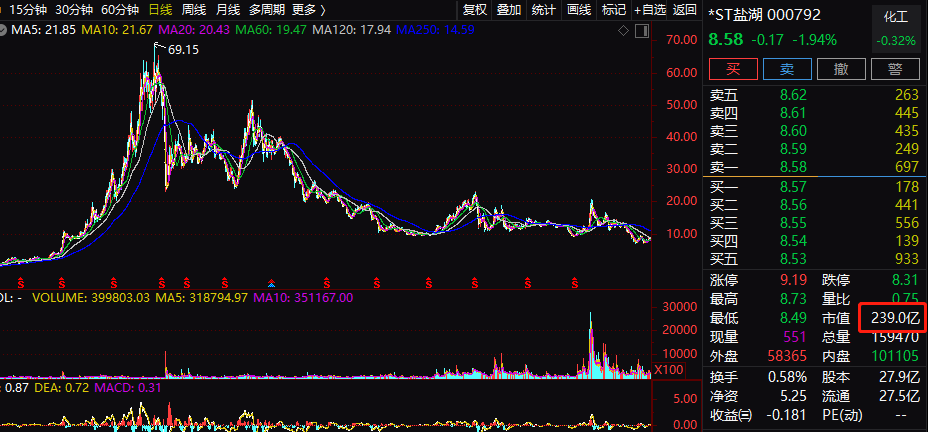The image size is (928, 432).
Task: Click the MACD: 0.31 indicator label
Action: coord(127,388)
